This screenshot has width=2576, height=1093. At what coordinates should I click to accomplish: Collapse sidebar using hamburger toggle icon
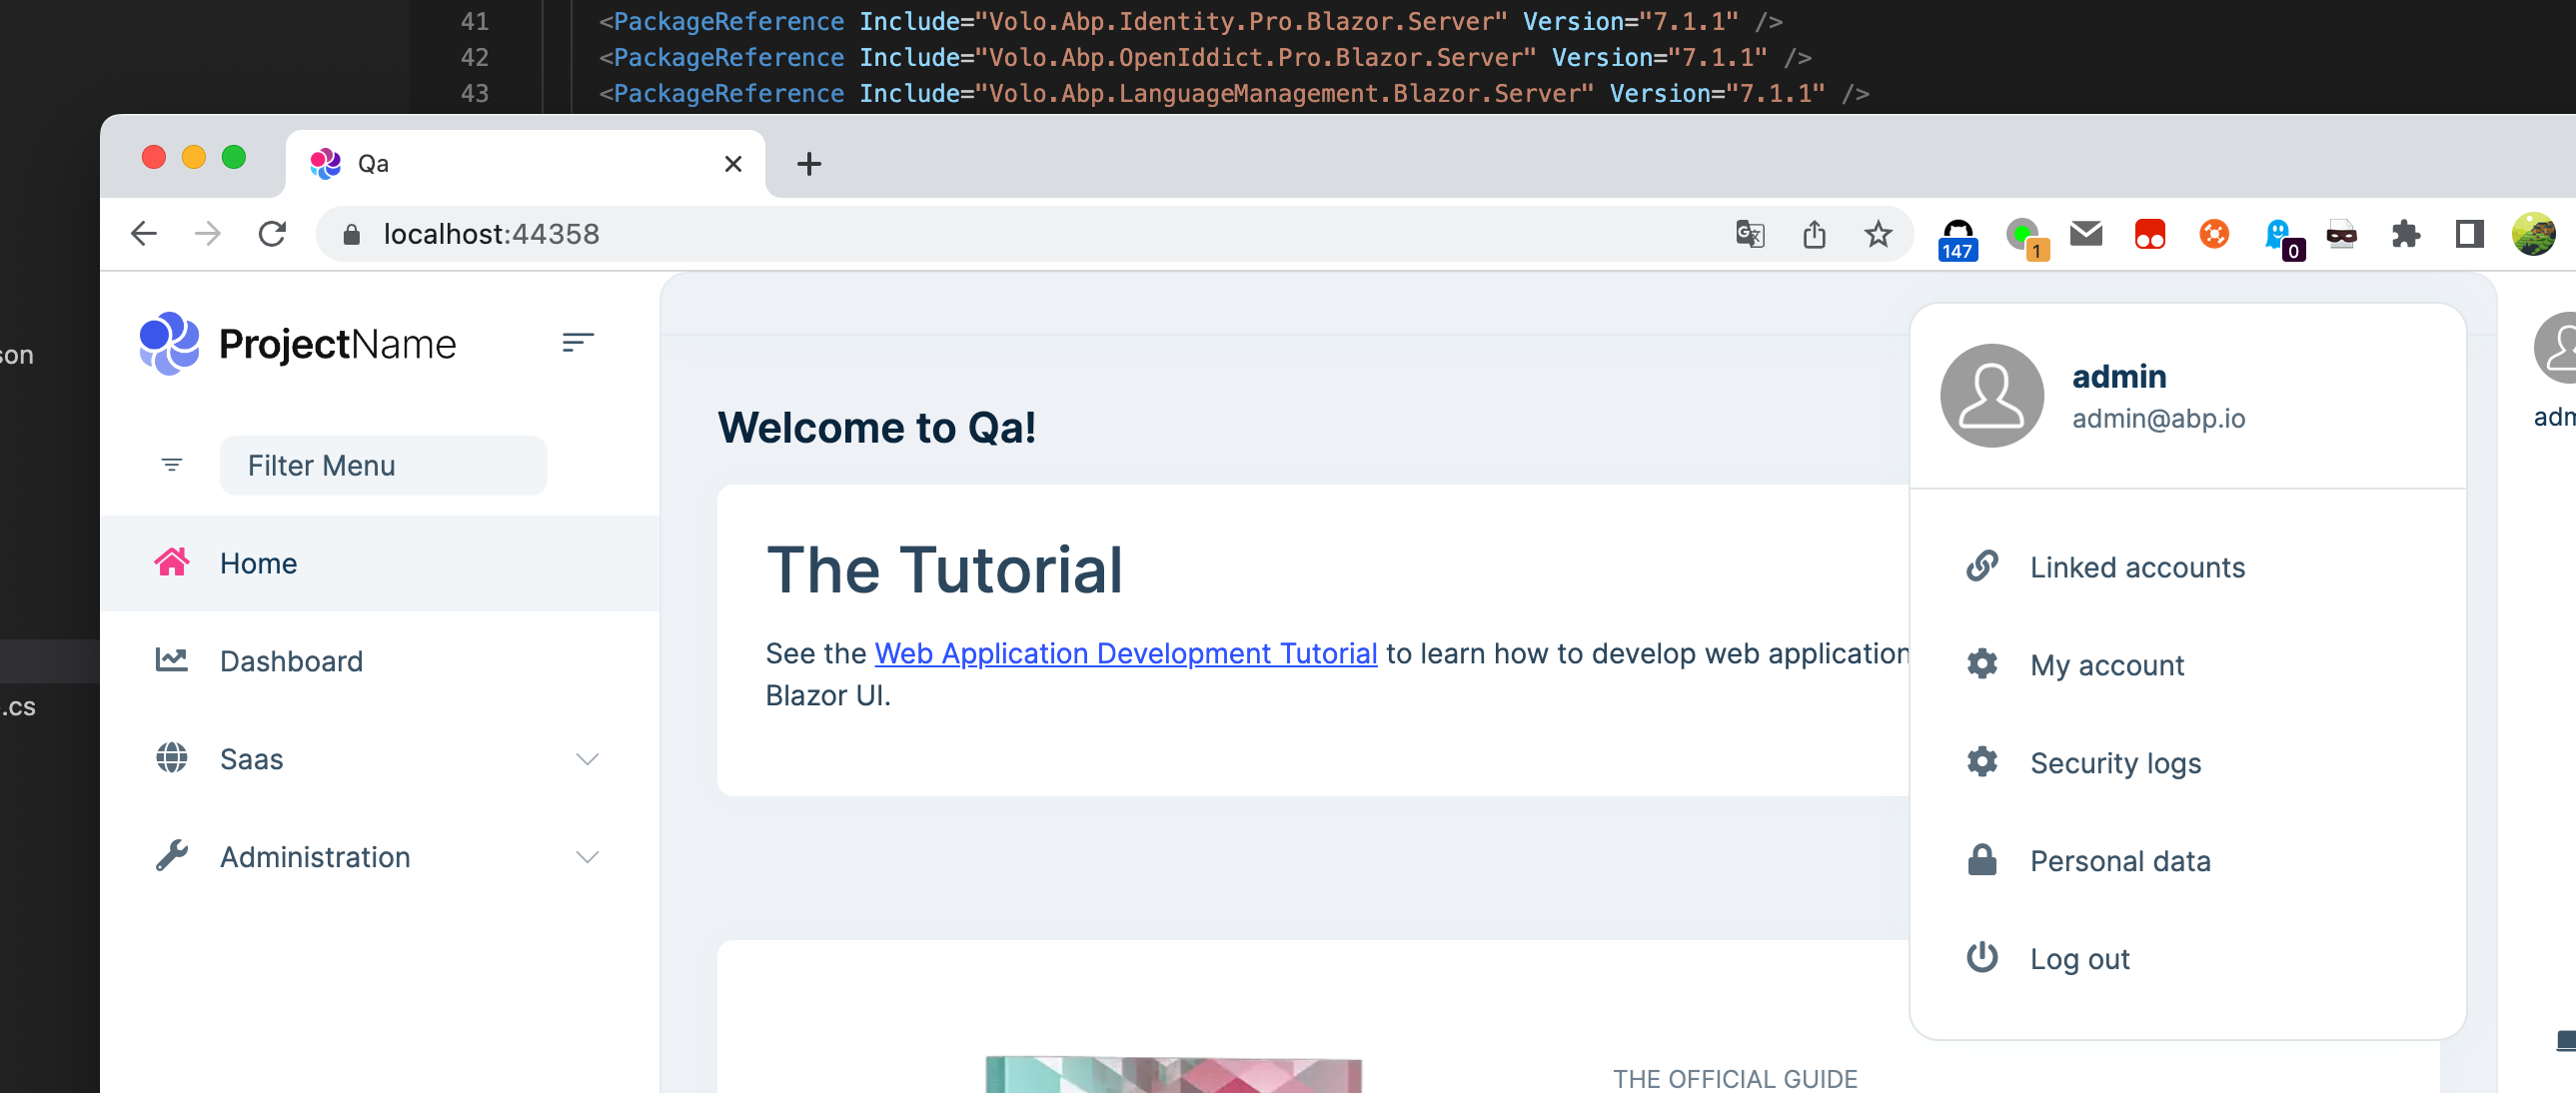pos(578,343)
